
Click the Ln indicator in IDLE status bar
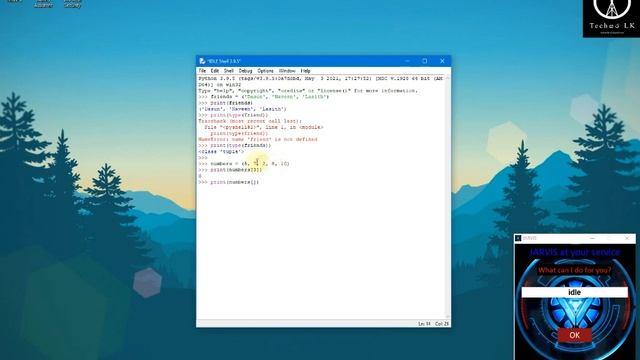(424, 324)
